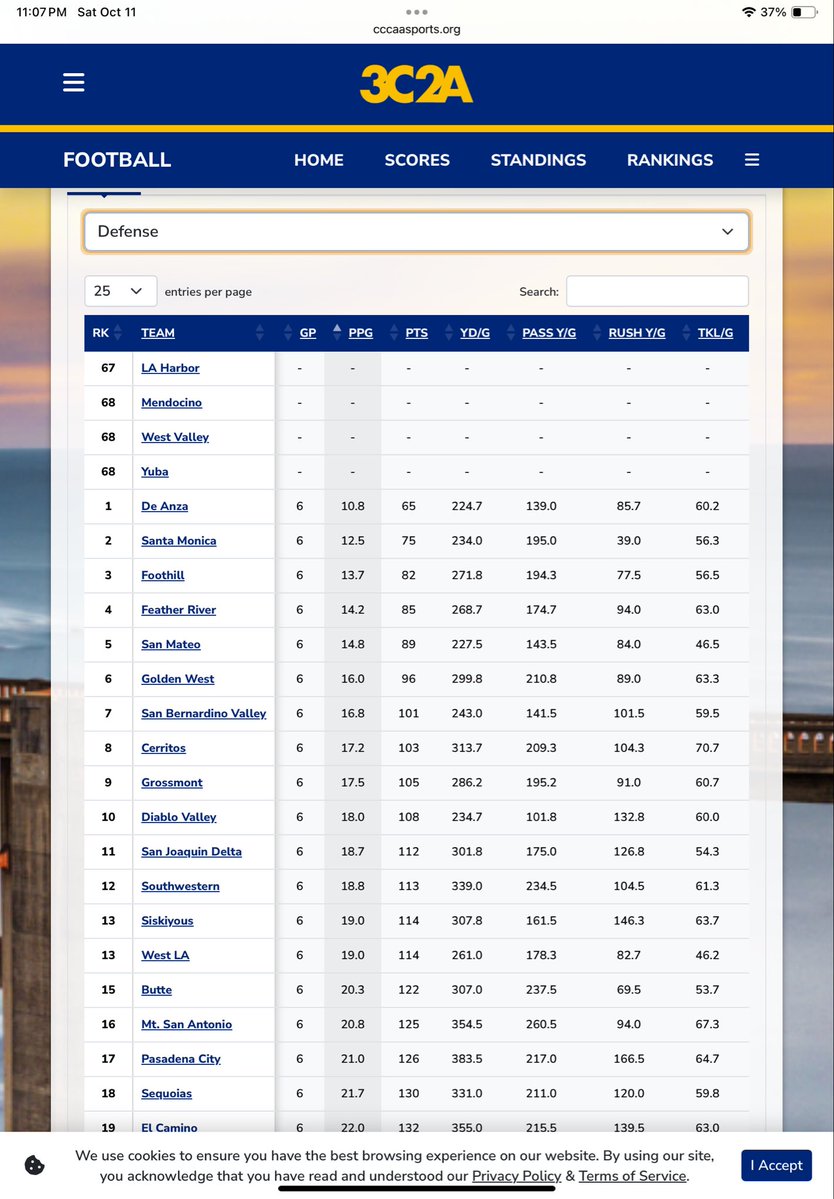Image resolution: width=834 pixels, height=1199 pixels.
Task: Select Santa Monica's 39.0 rush yards value
Action: [x=629, y=541]
